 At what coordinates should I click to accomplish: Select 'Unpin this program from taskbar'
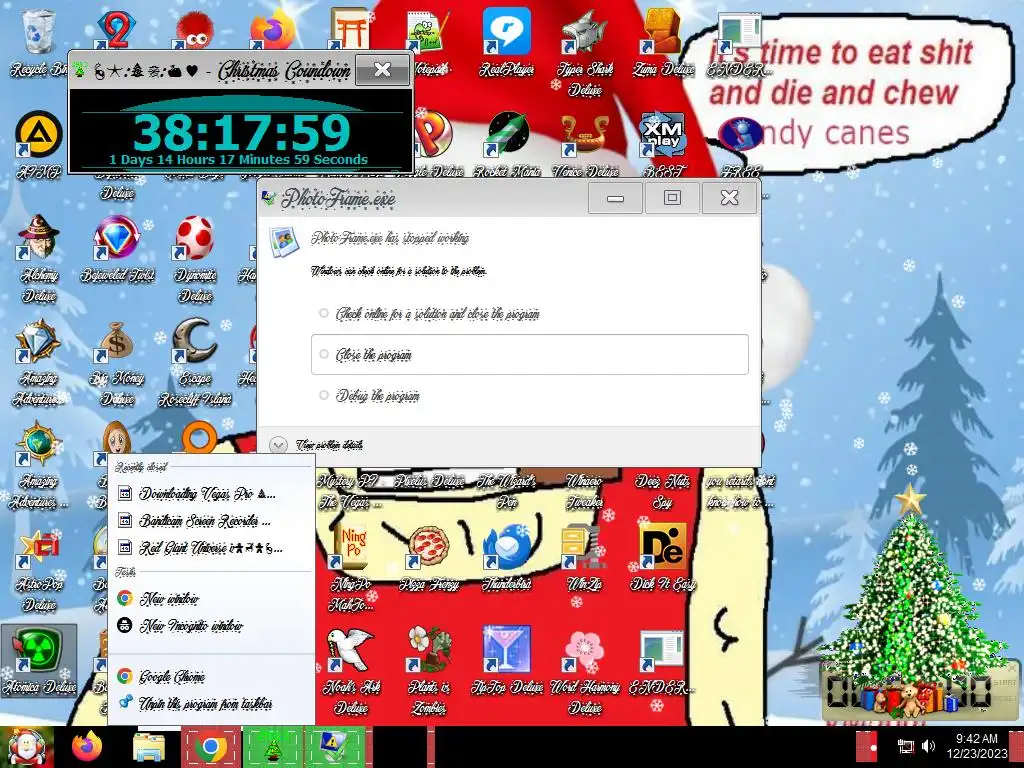(211, 703)
